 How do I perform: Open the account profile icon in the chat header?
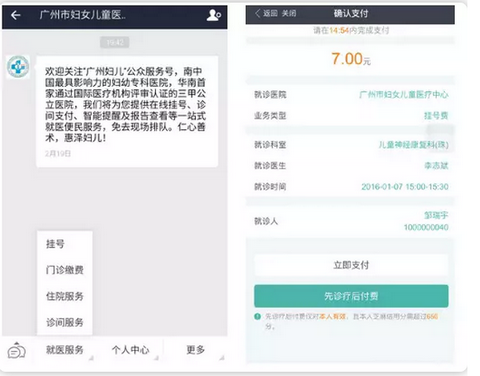click(214, 15)
